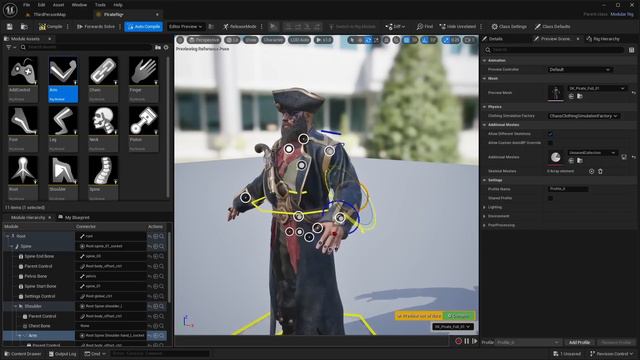Select the Spine module asset

[103, 178]
